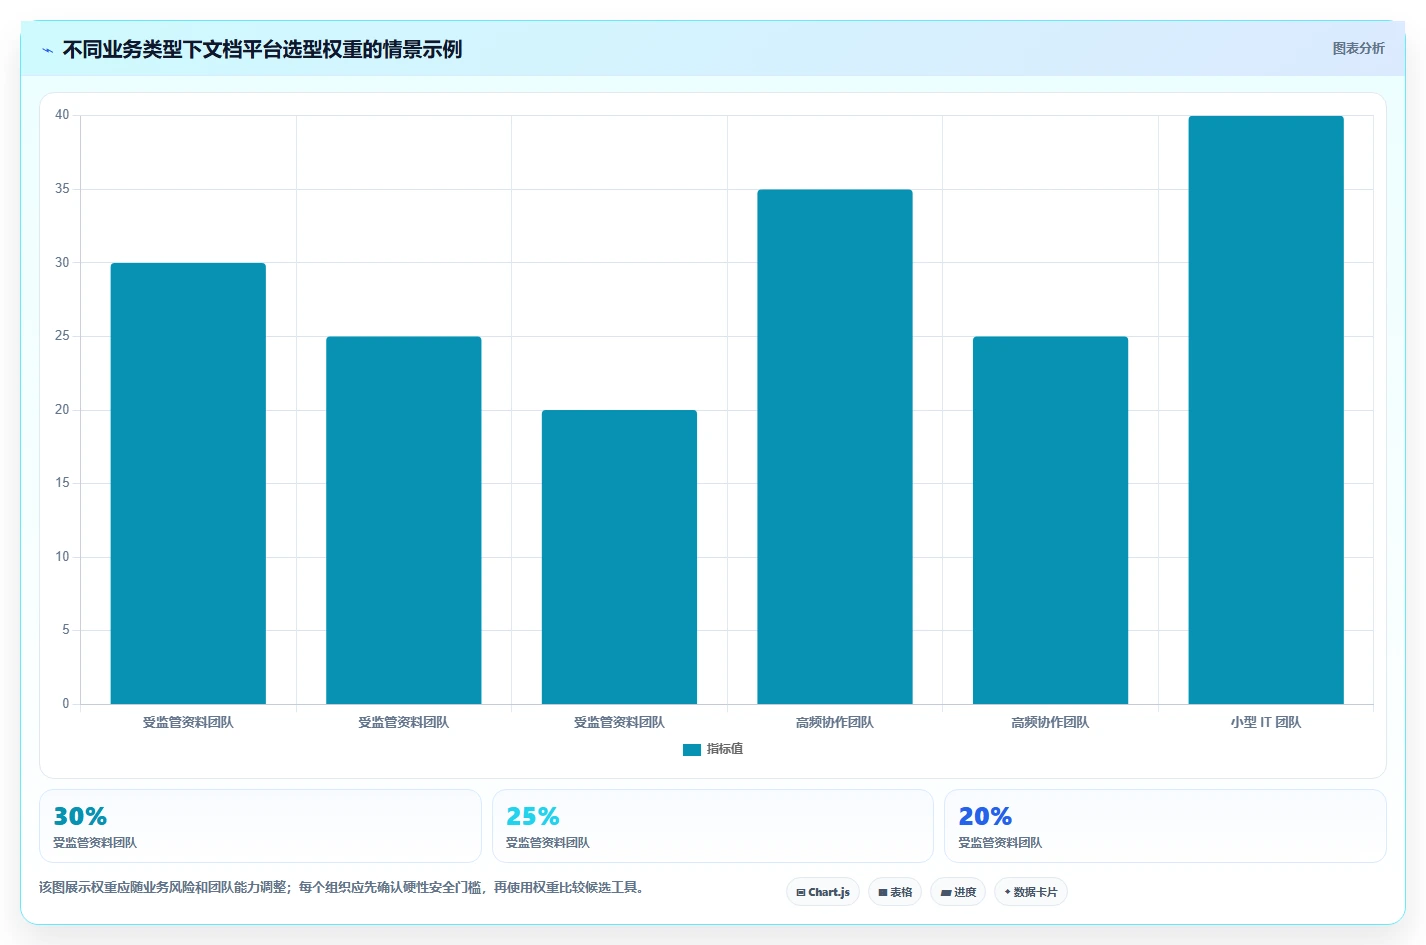Open the 20% stat card
The width and height of the screenshot is (1426, 945).
1165,826
